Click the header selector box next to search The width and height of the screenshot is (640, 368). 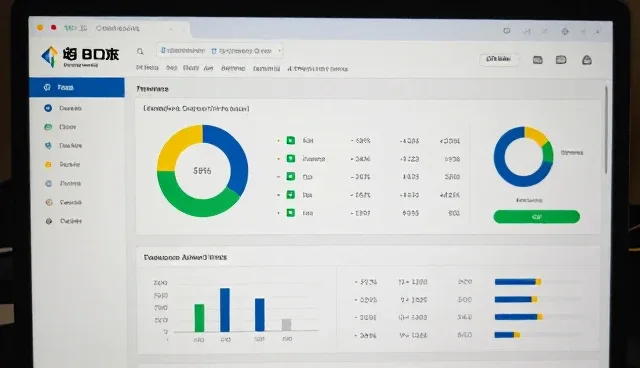(220, 51)
